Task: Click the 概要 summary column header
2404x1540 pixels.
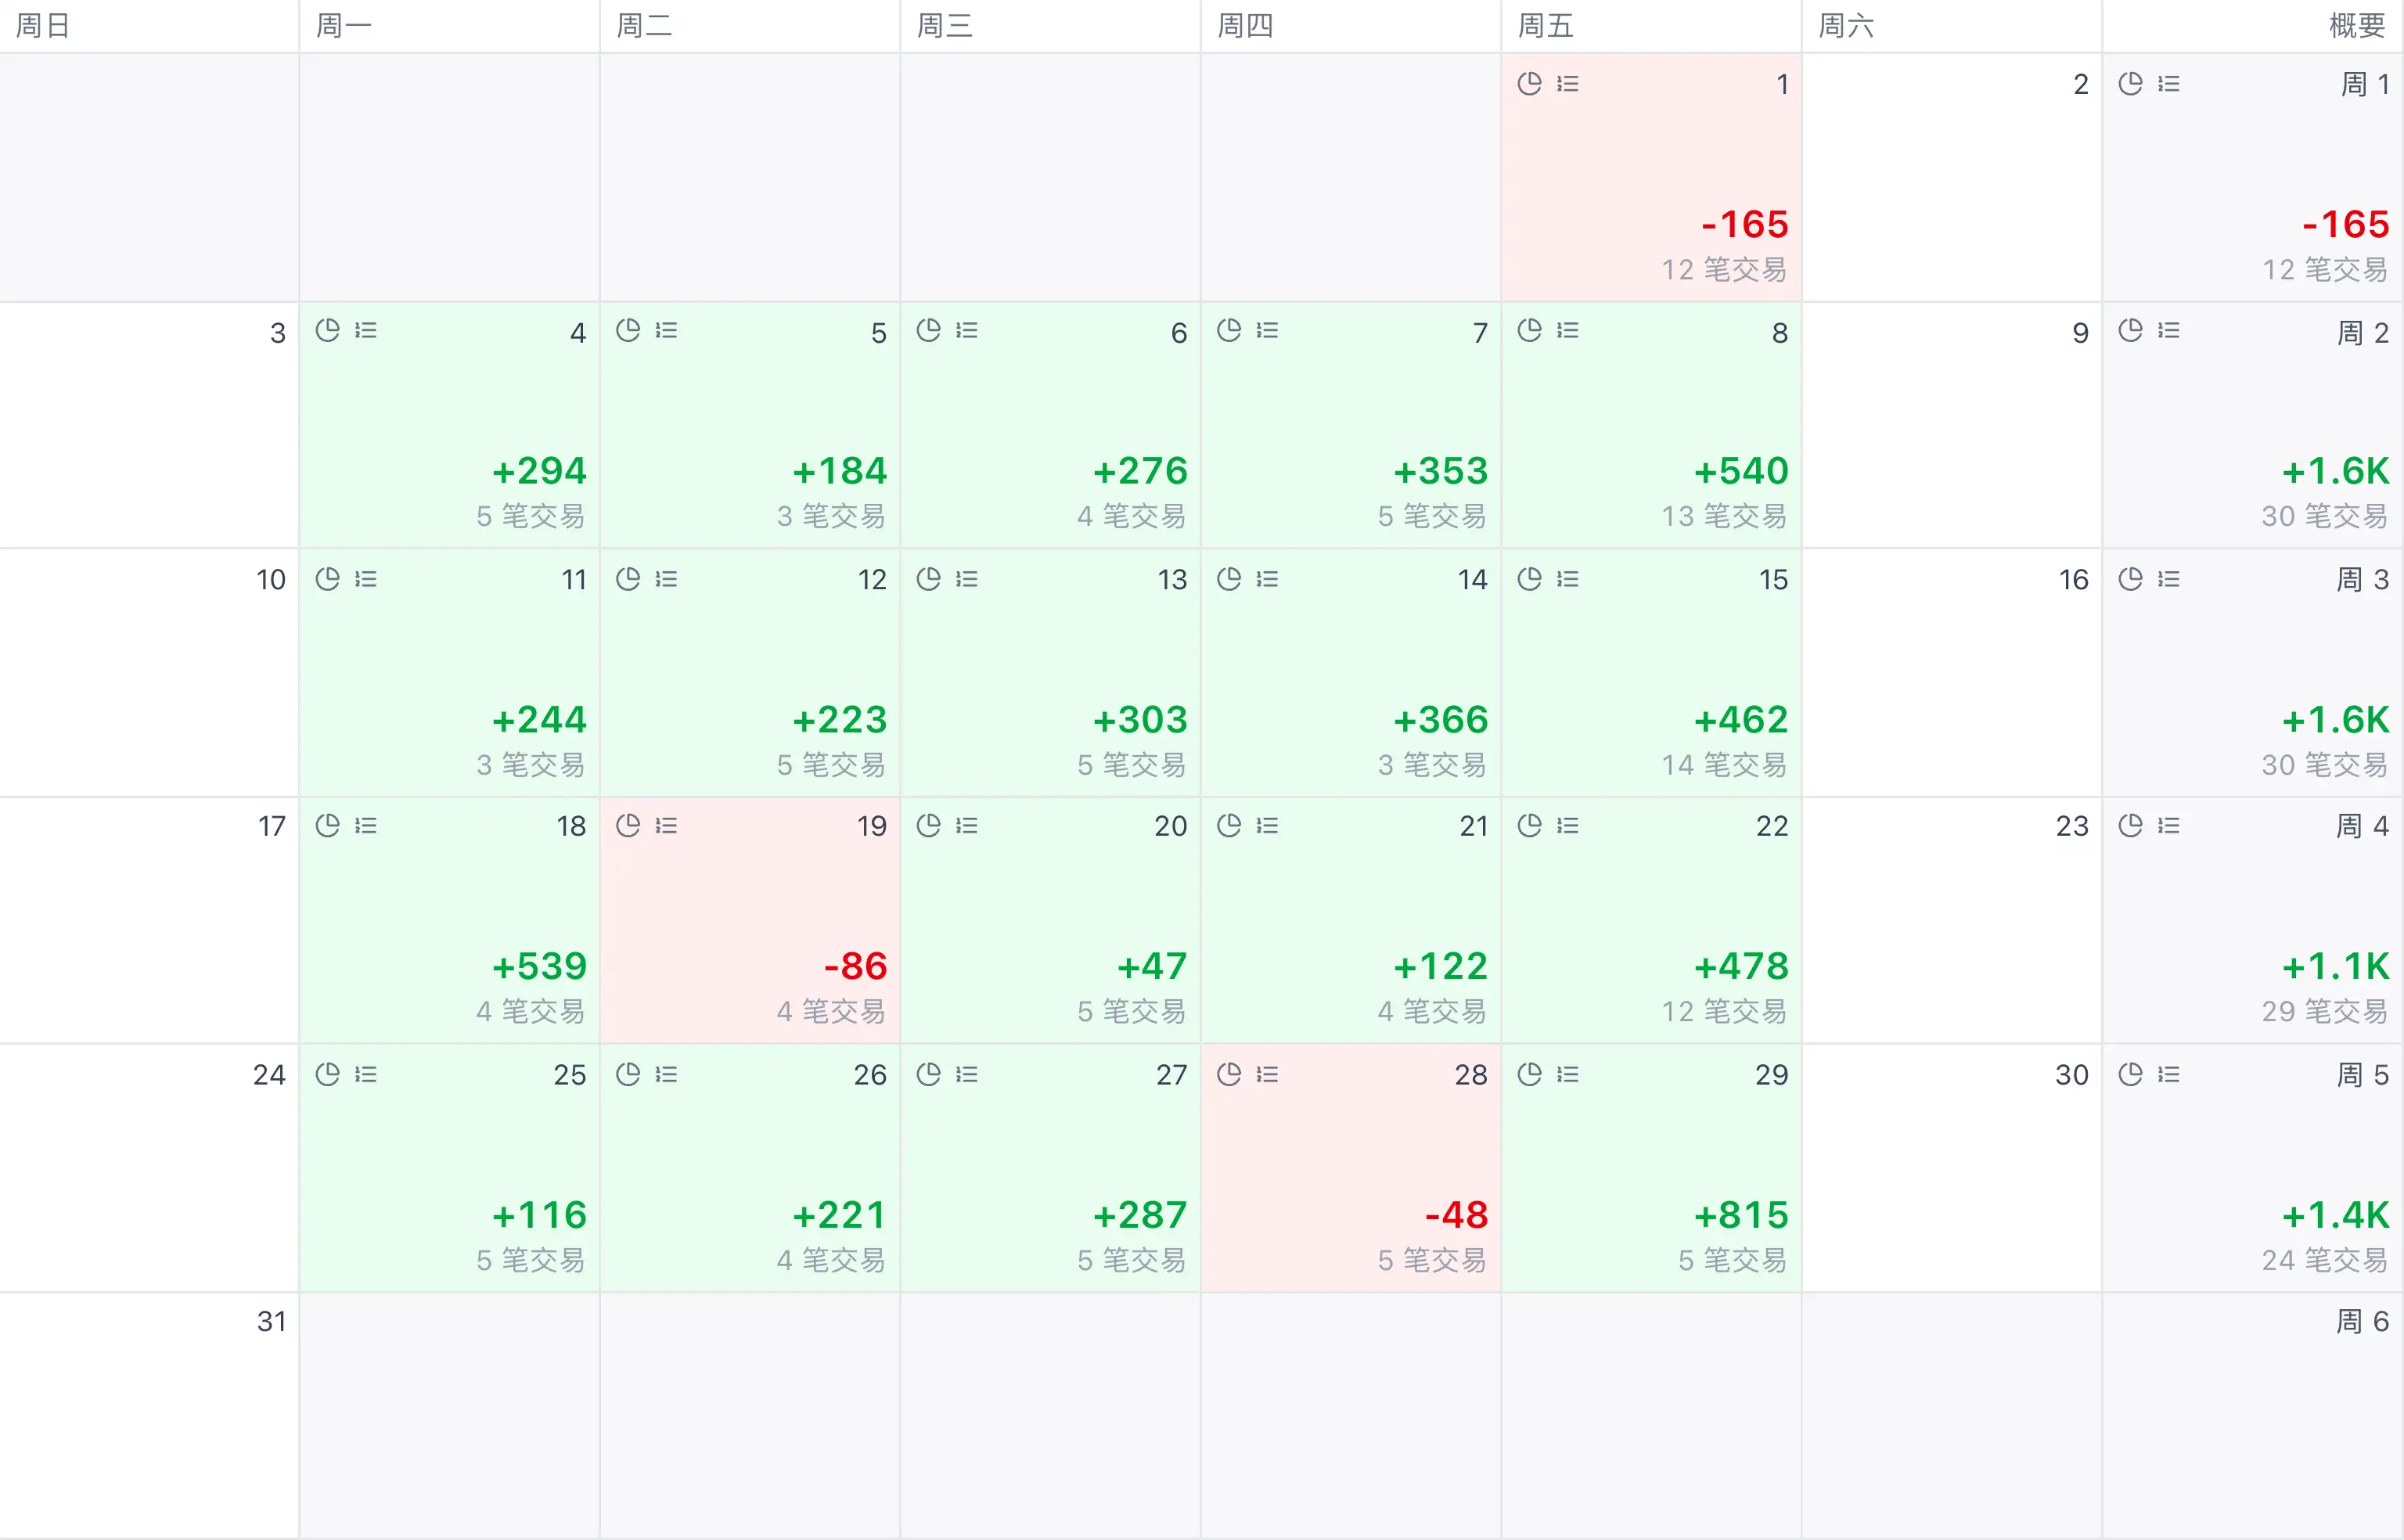Action: [2356, 25]
